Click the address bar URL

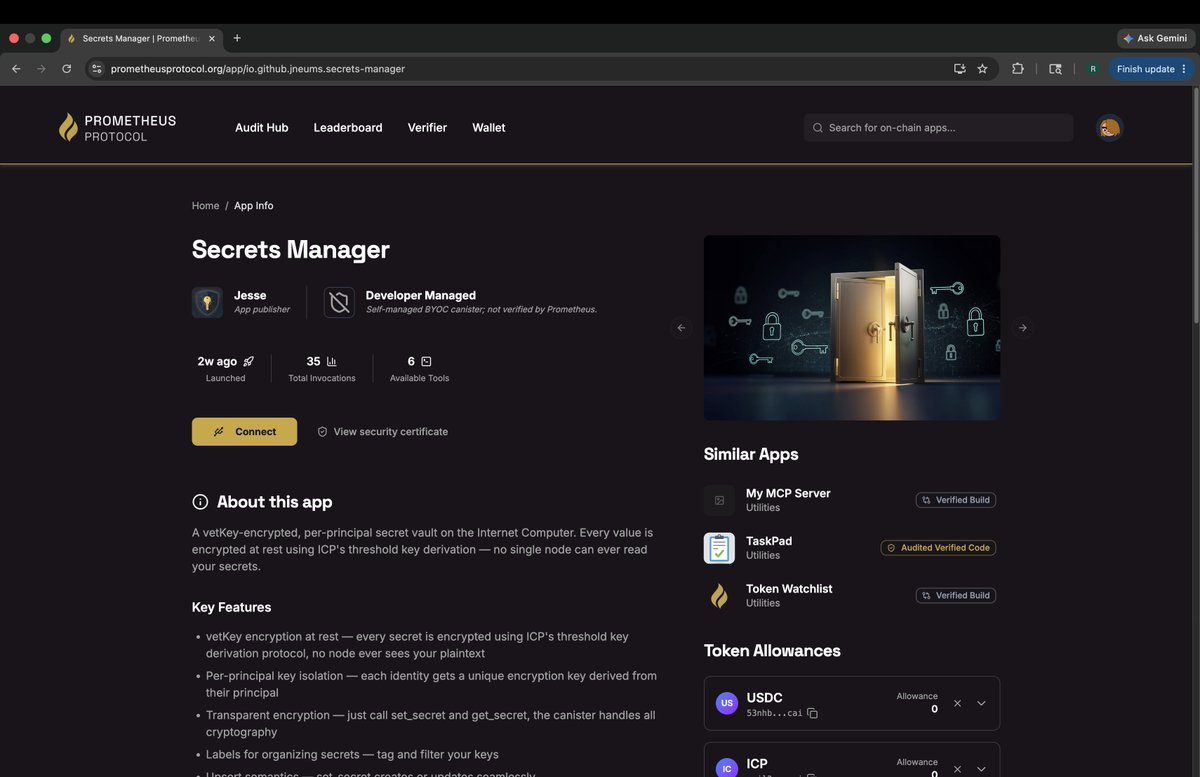258,69
